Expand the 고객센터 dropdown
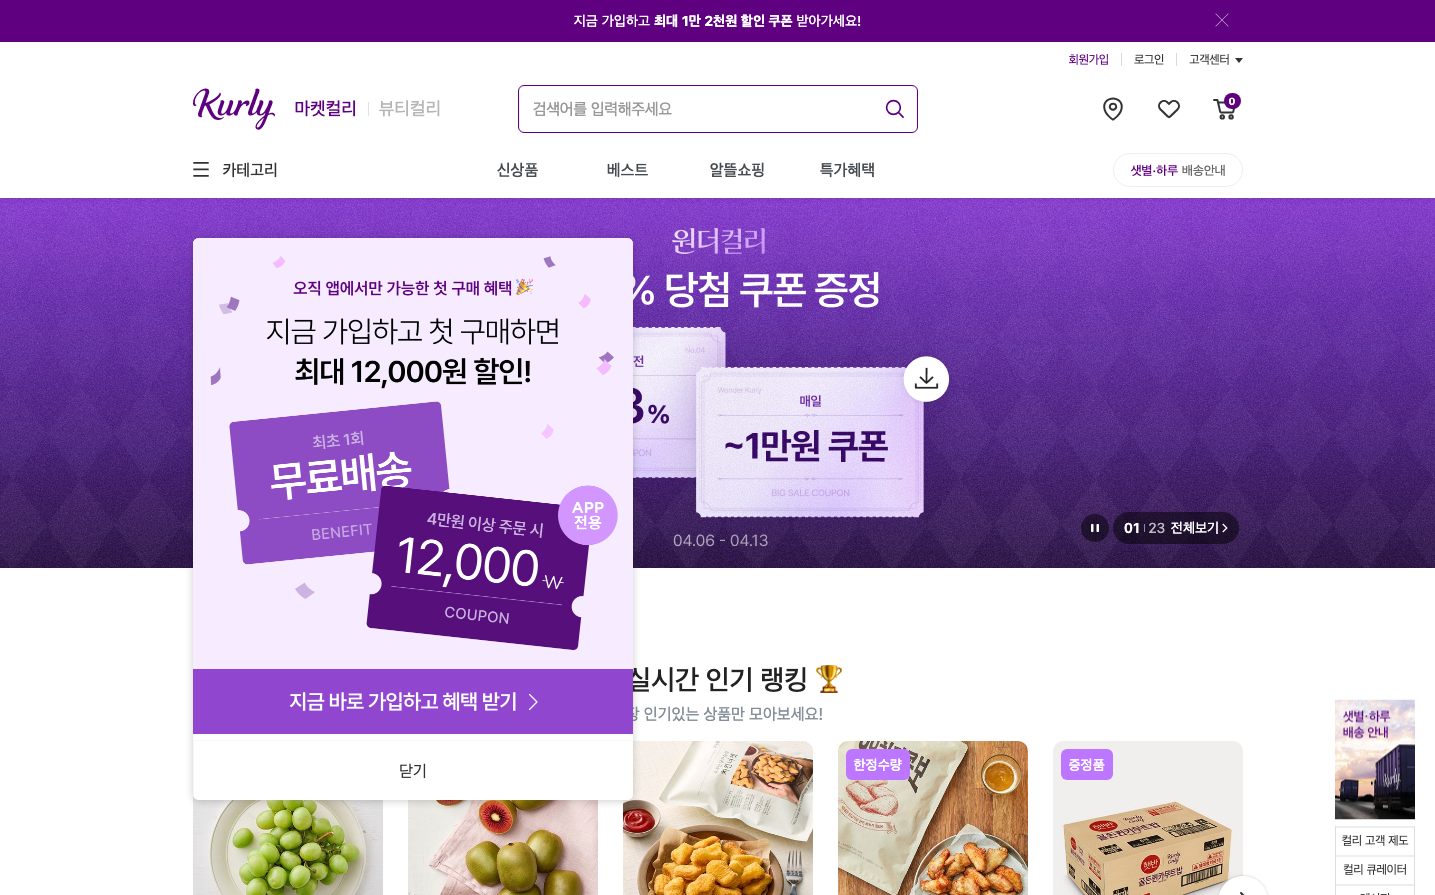The height and width of the screenshot is (895, 1435). click(x=1215, y=60)
